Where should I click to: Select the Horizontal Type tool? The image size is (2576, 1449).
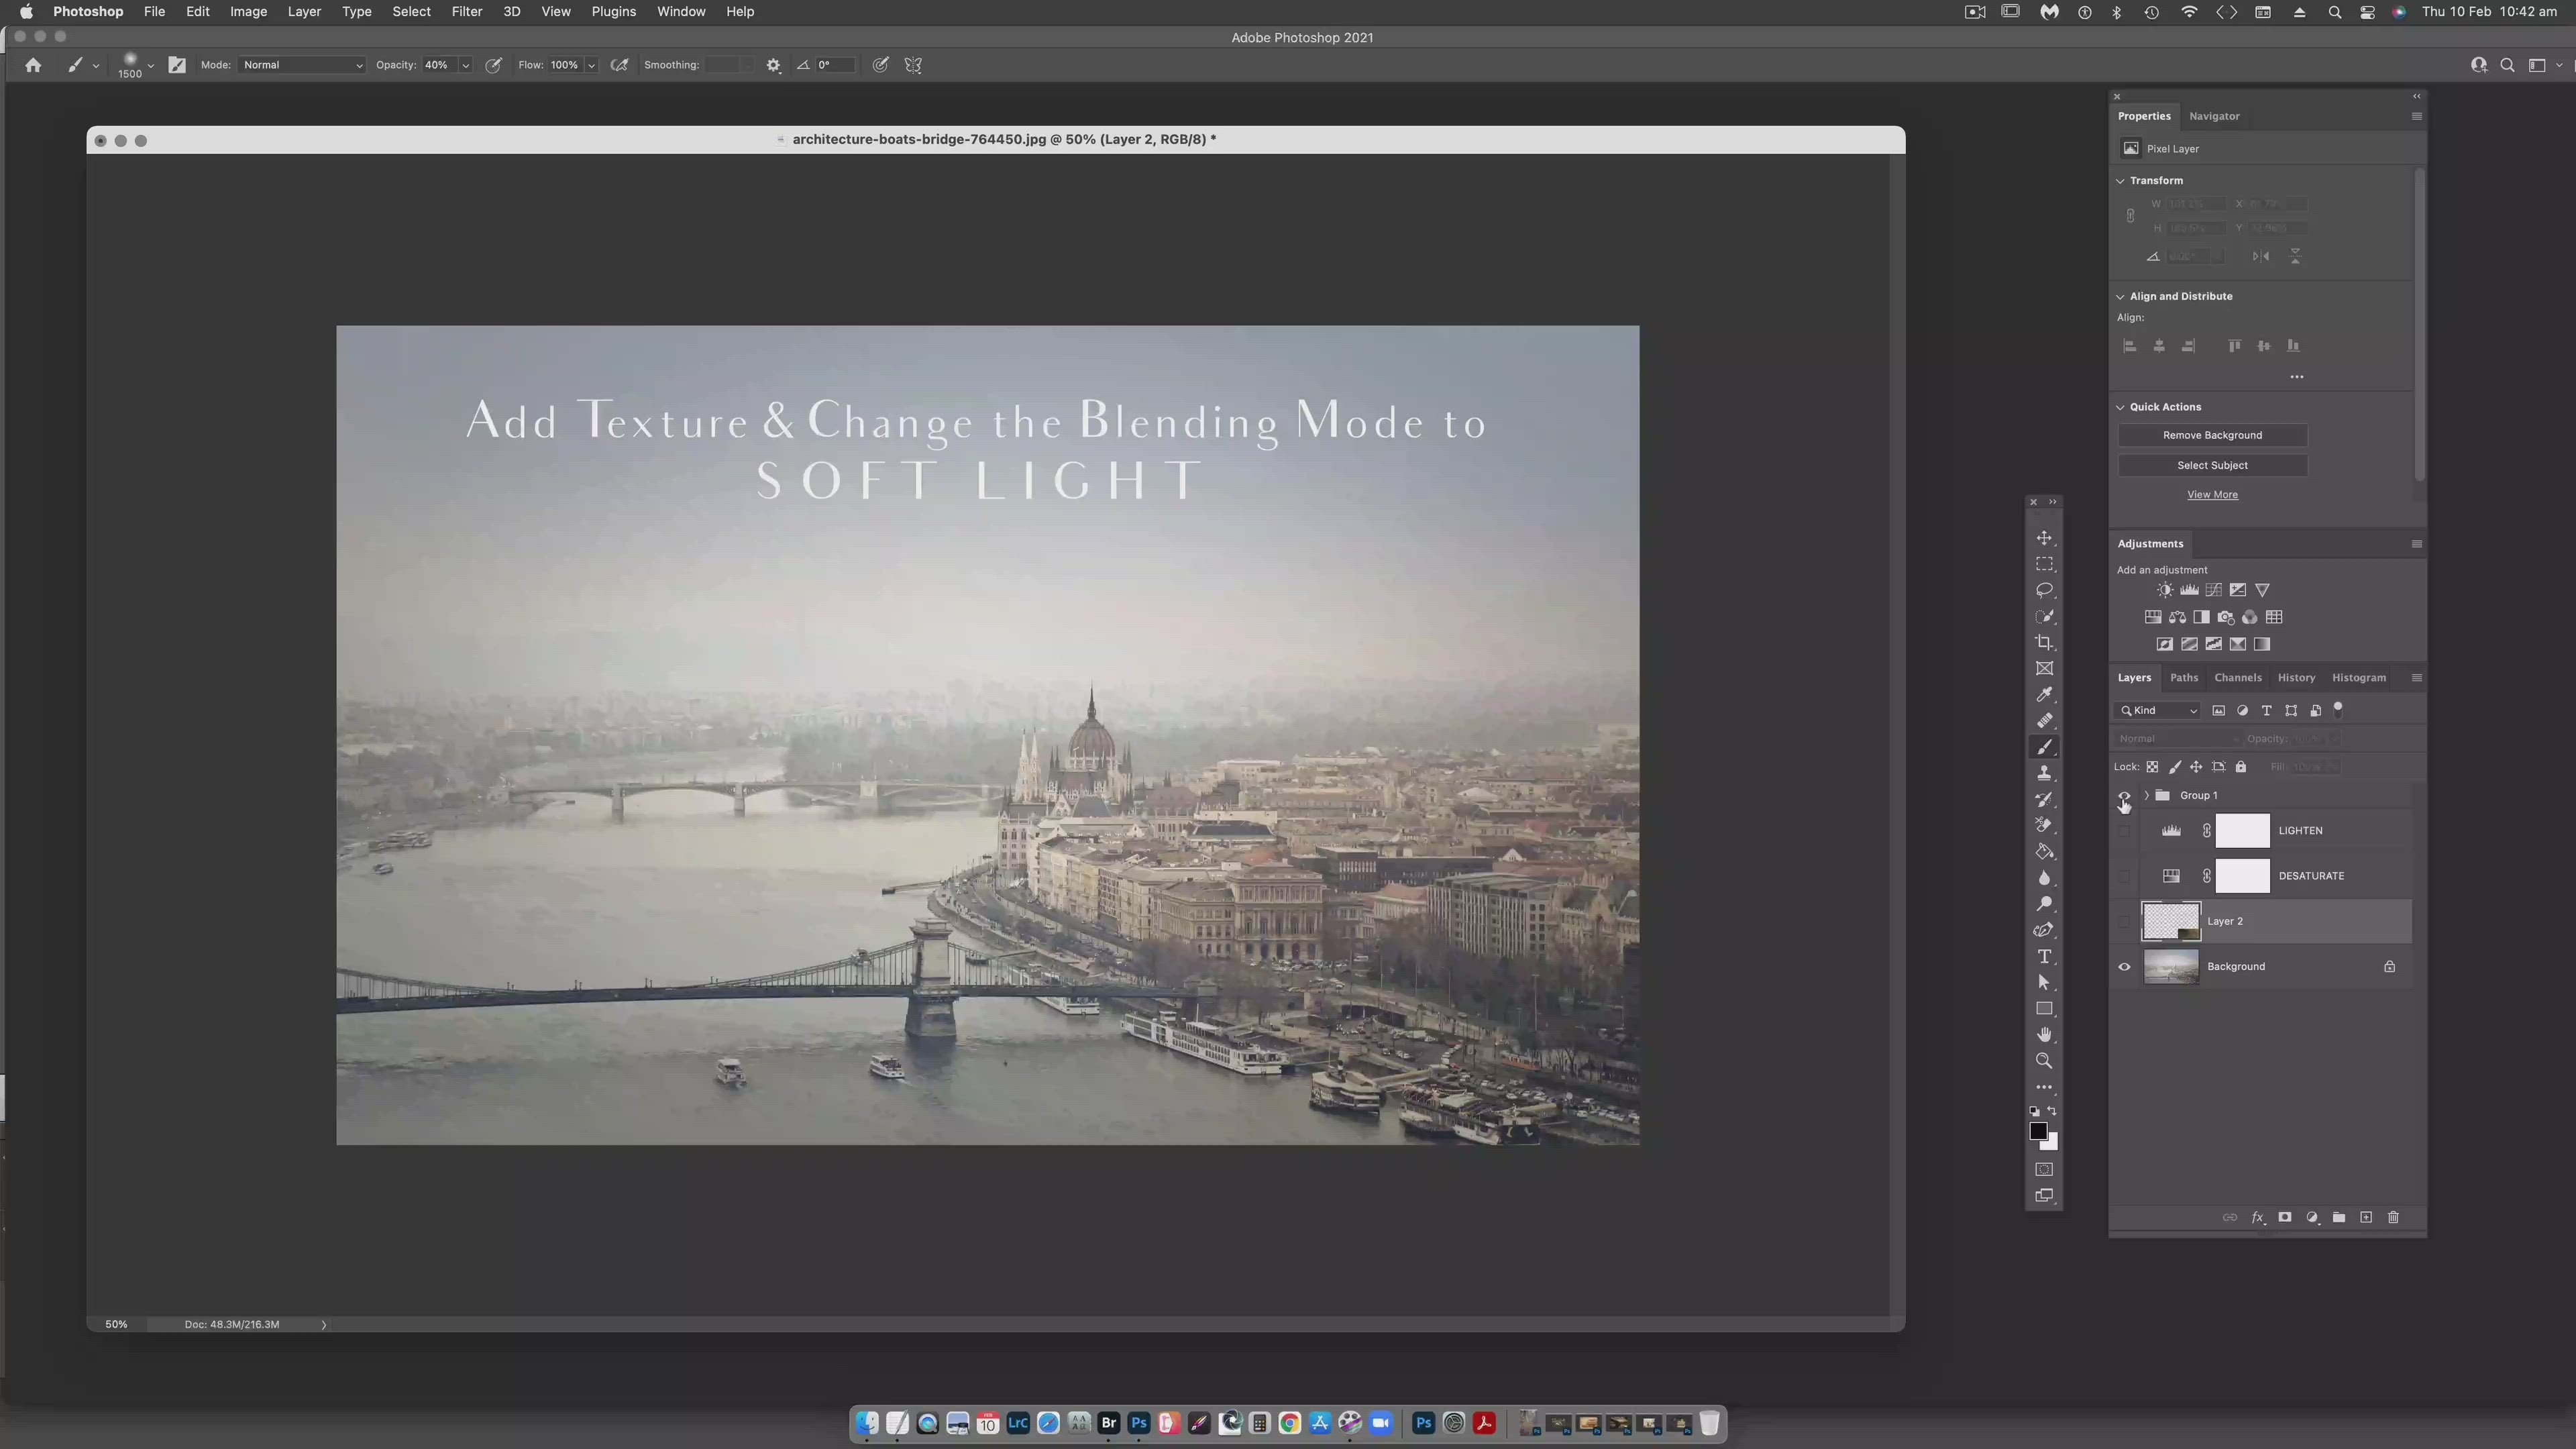(2044, 957)
